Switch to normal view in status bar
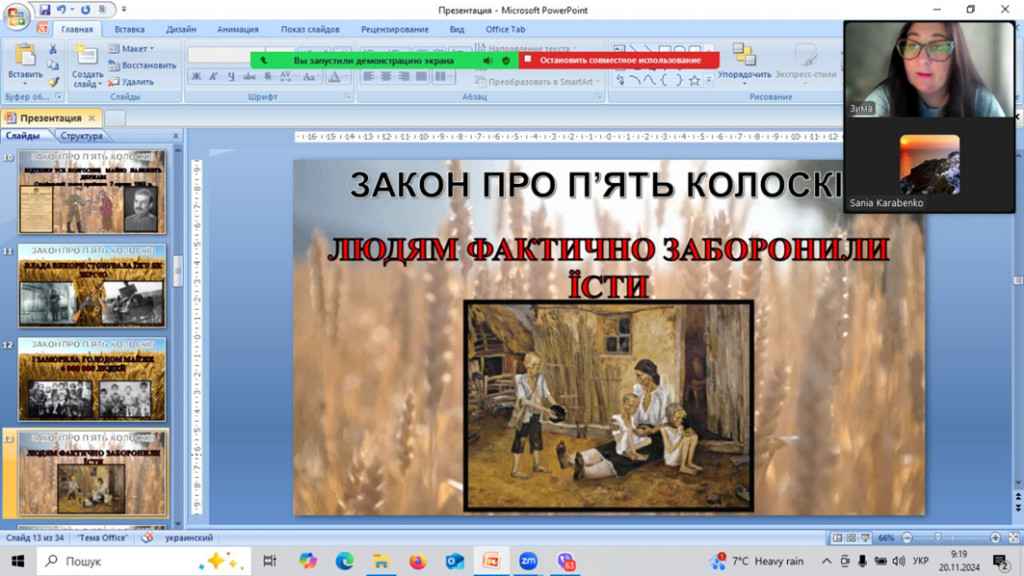Screen dimensions: 1024x576 [837, 537]
